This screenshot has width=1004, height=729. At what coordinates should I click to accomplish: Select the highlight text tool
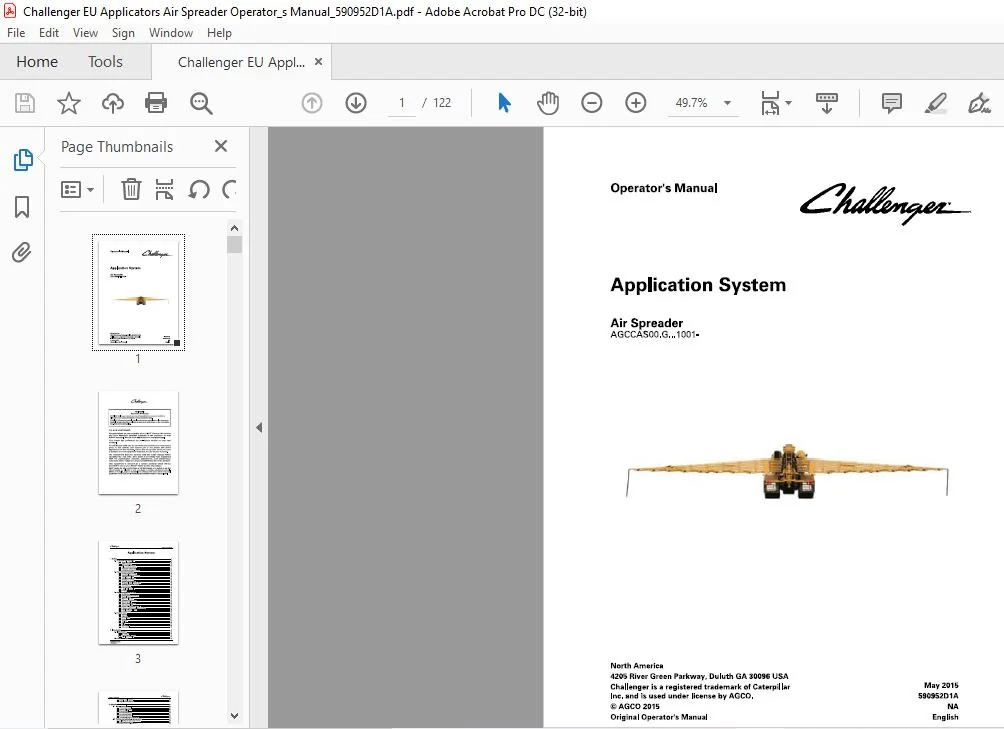coord(935,103)
